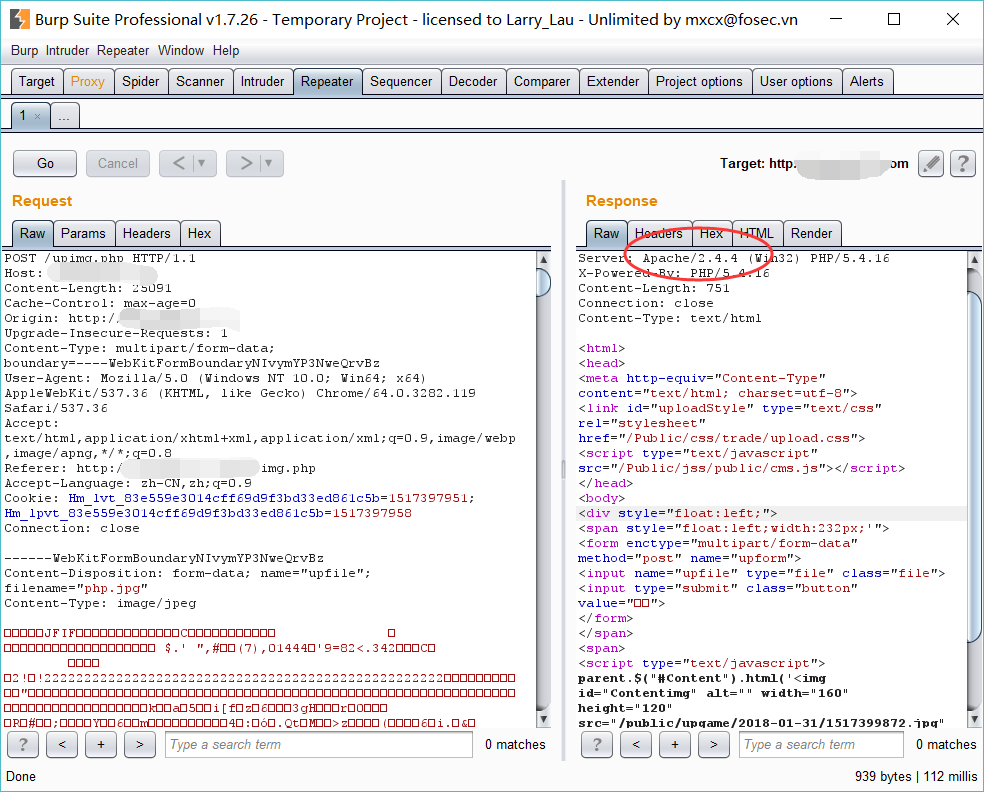
Task: Click "Content-Length: 751" in the response
Action: (653, 289)
